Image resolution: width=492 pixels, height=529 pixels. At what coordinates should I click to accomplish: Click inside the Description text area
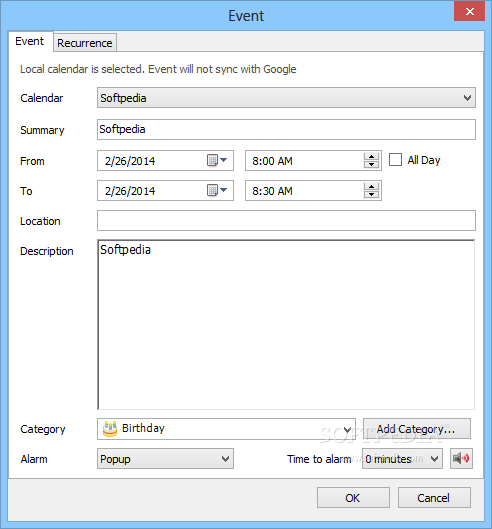(x=286, y=325)
